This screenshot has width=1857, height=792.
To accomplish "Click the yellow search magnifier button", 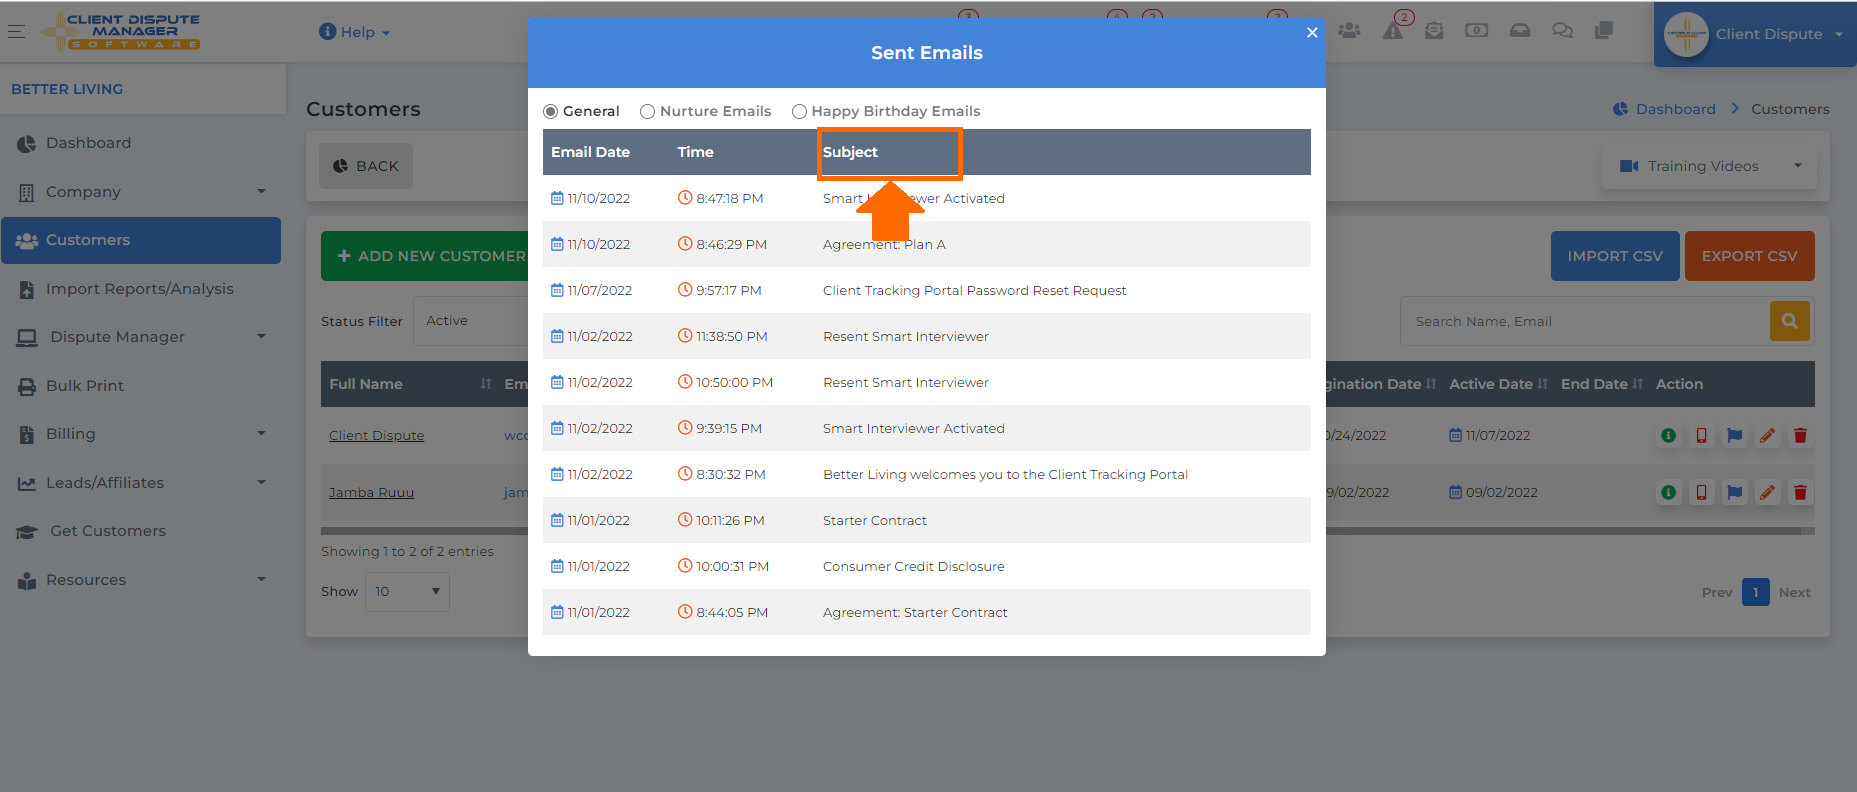I will click(1790, 321).
